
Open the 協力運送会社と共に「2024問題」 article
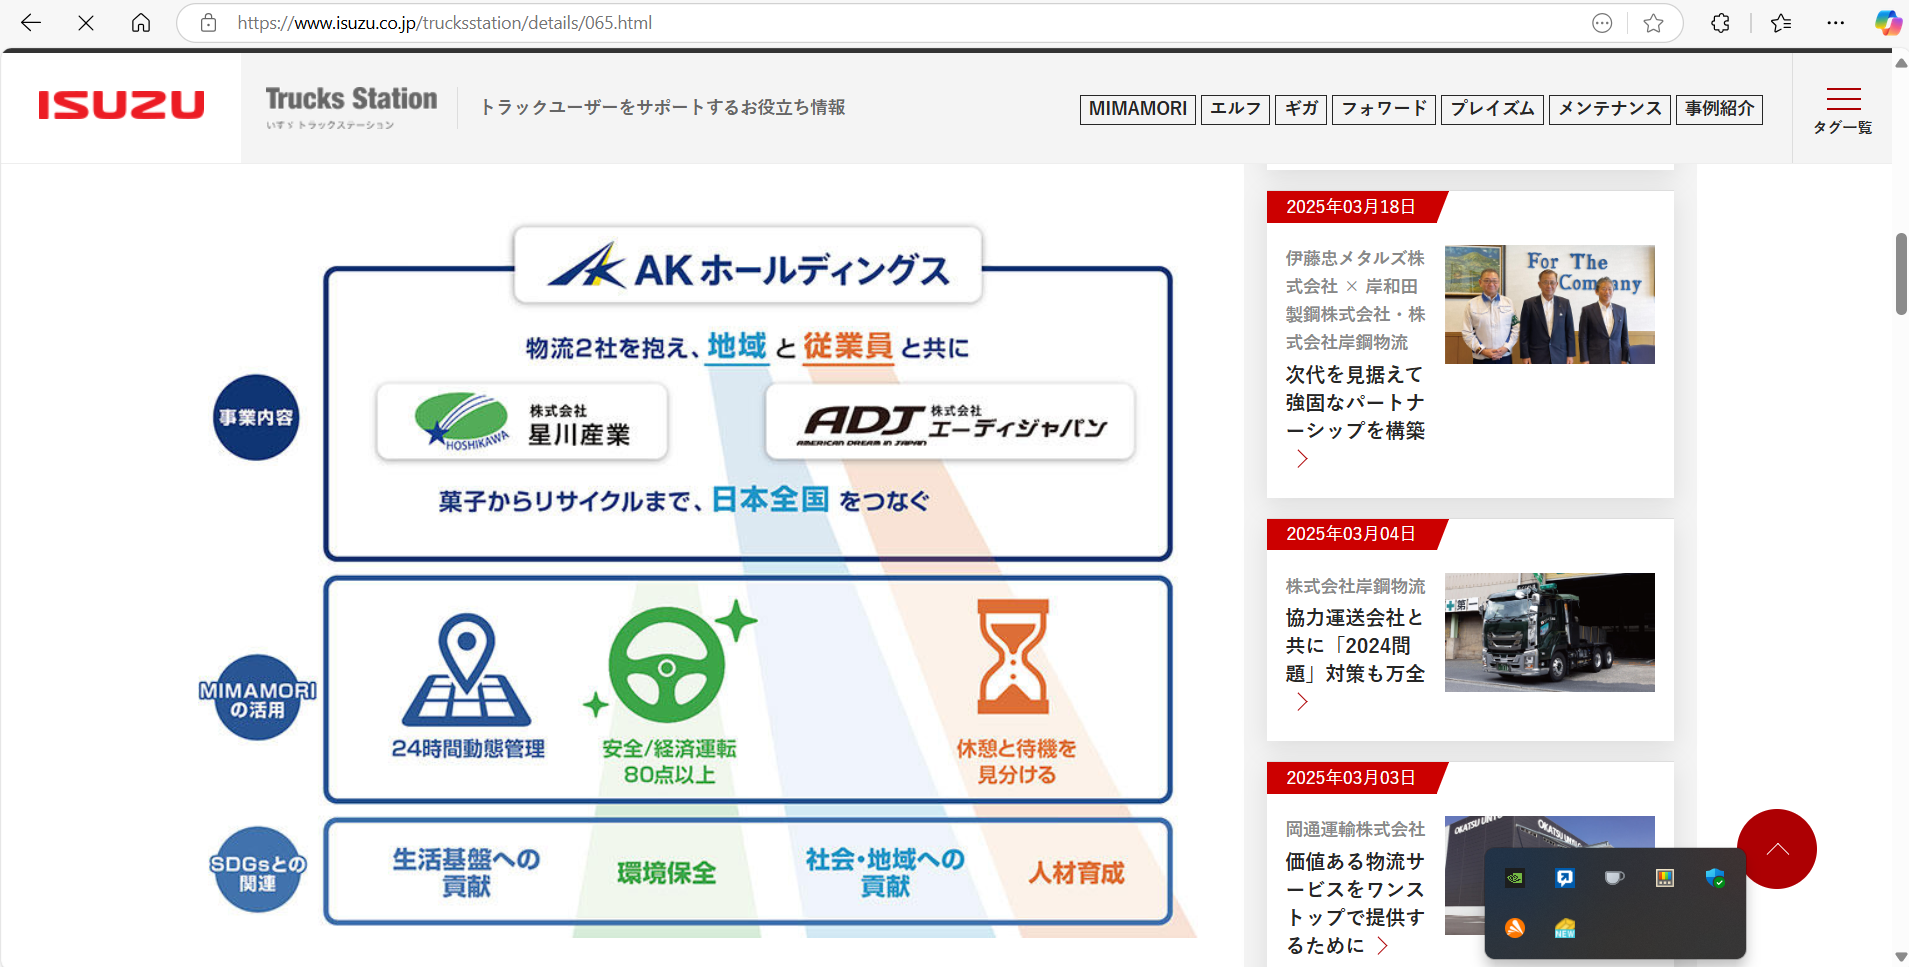[x=1355, y=646]
